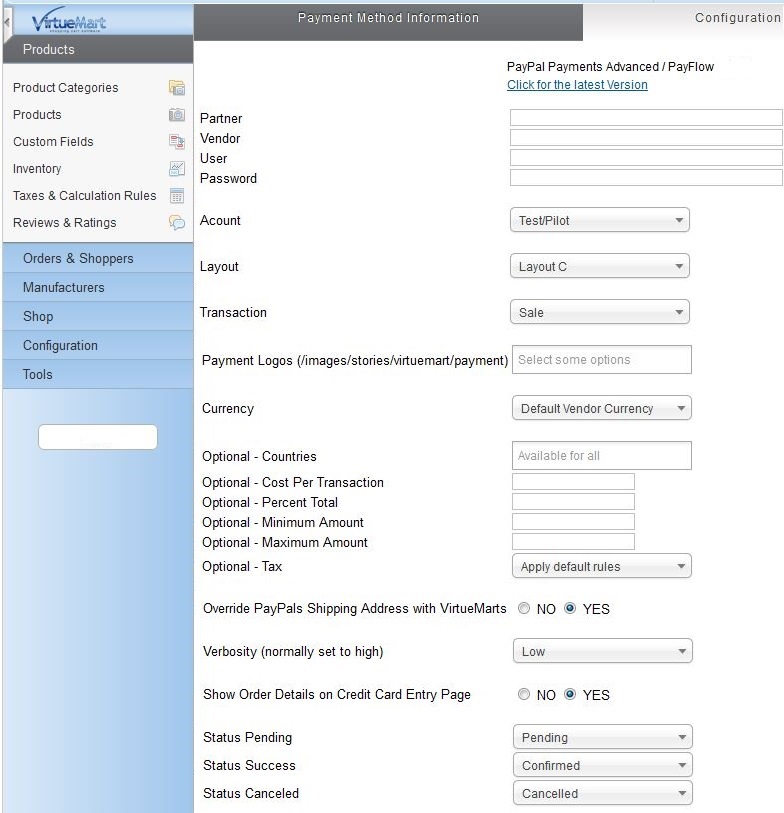Open the Status Canceled dropdown
Image resolution: width=784 pixels, height=813 pixels.
[603, 793]
